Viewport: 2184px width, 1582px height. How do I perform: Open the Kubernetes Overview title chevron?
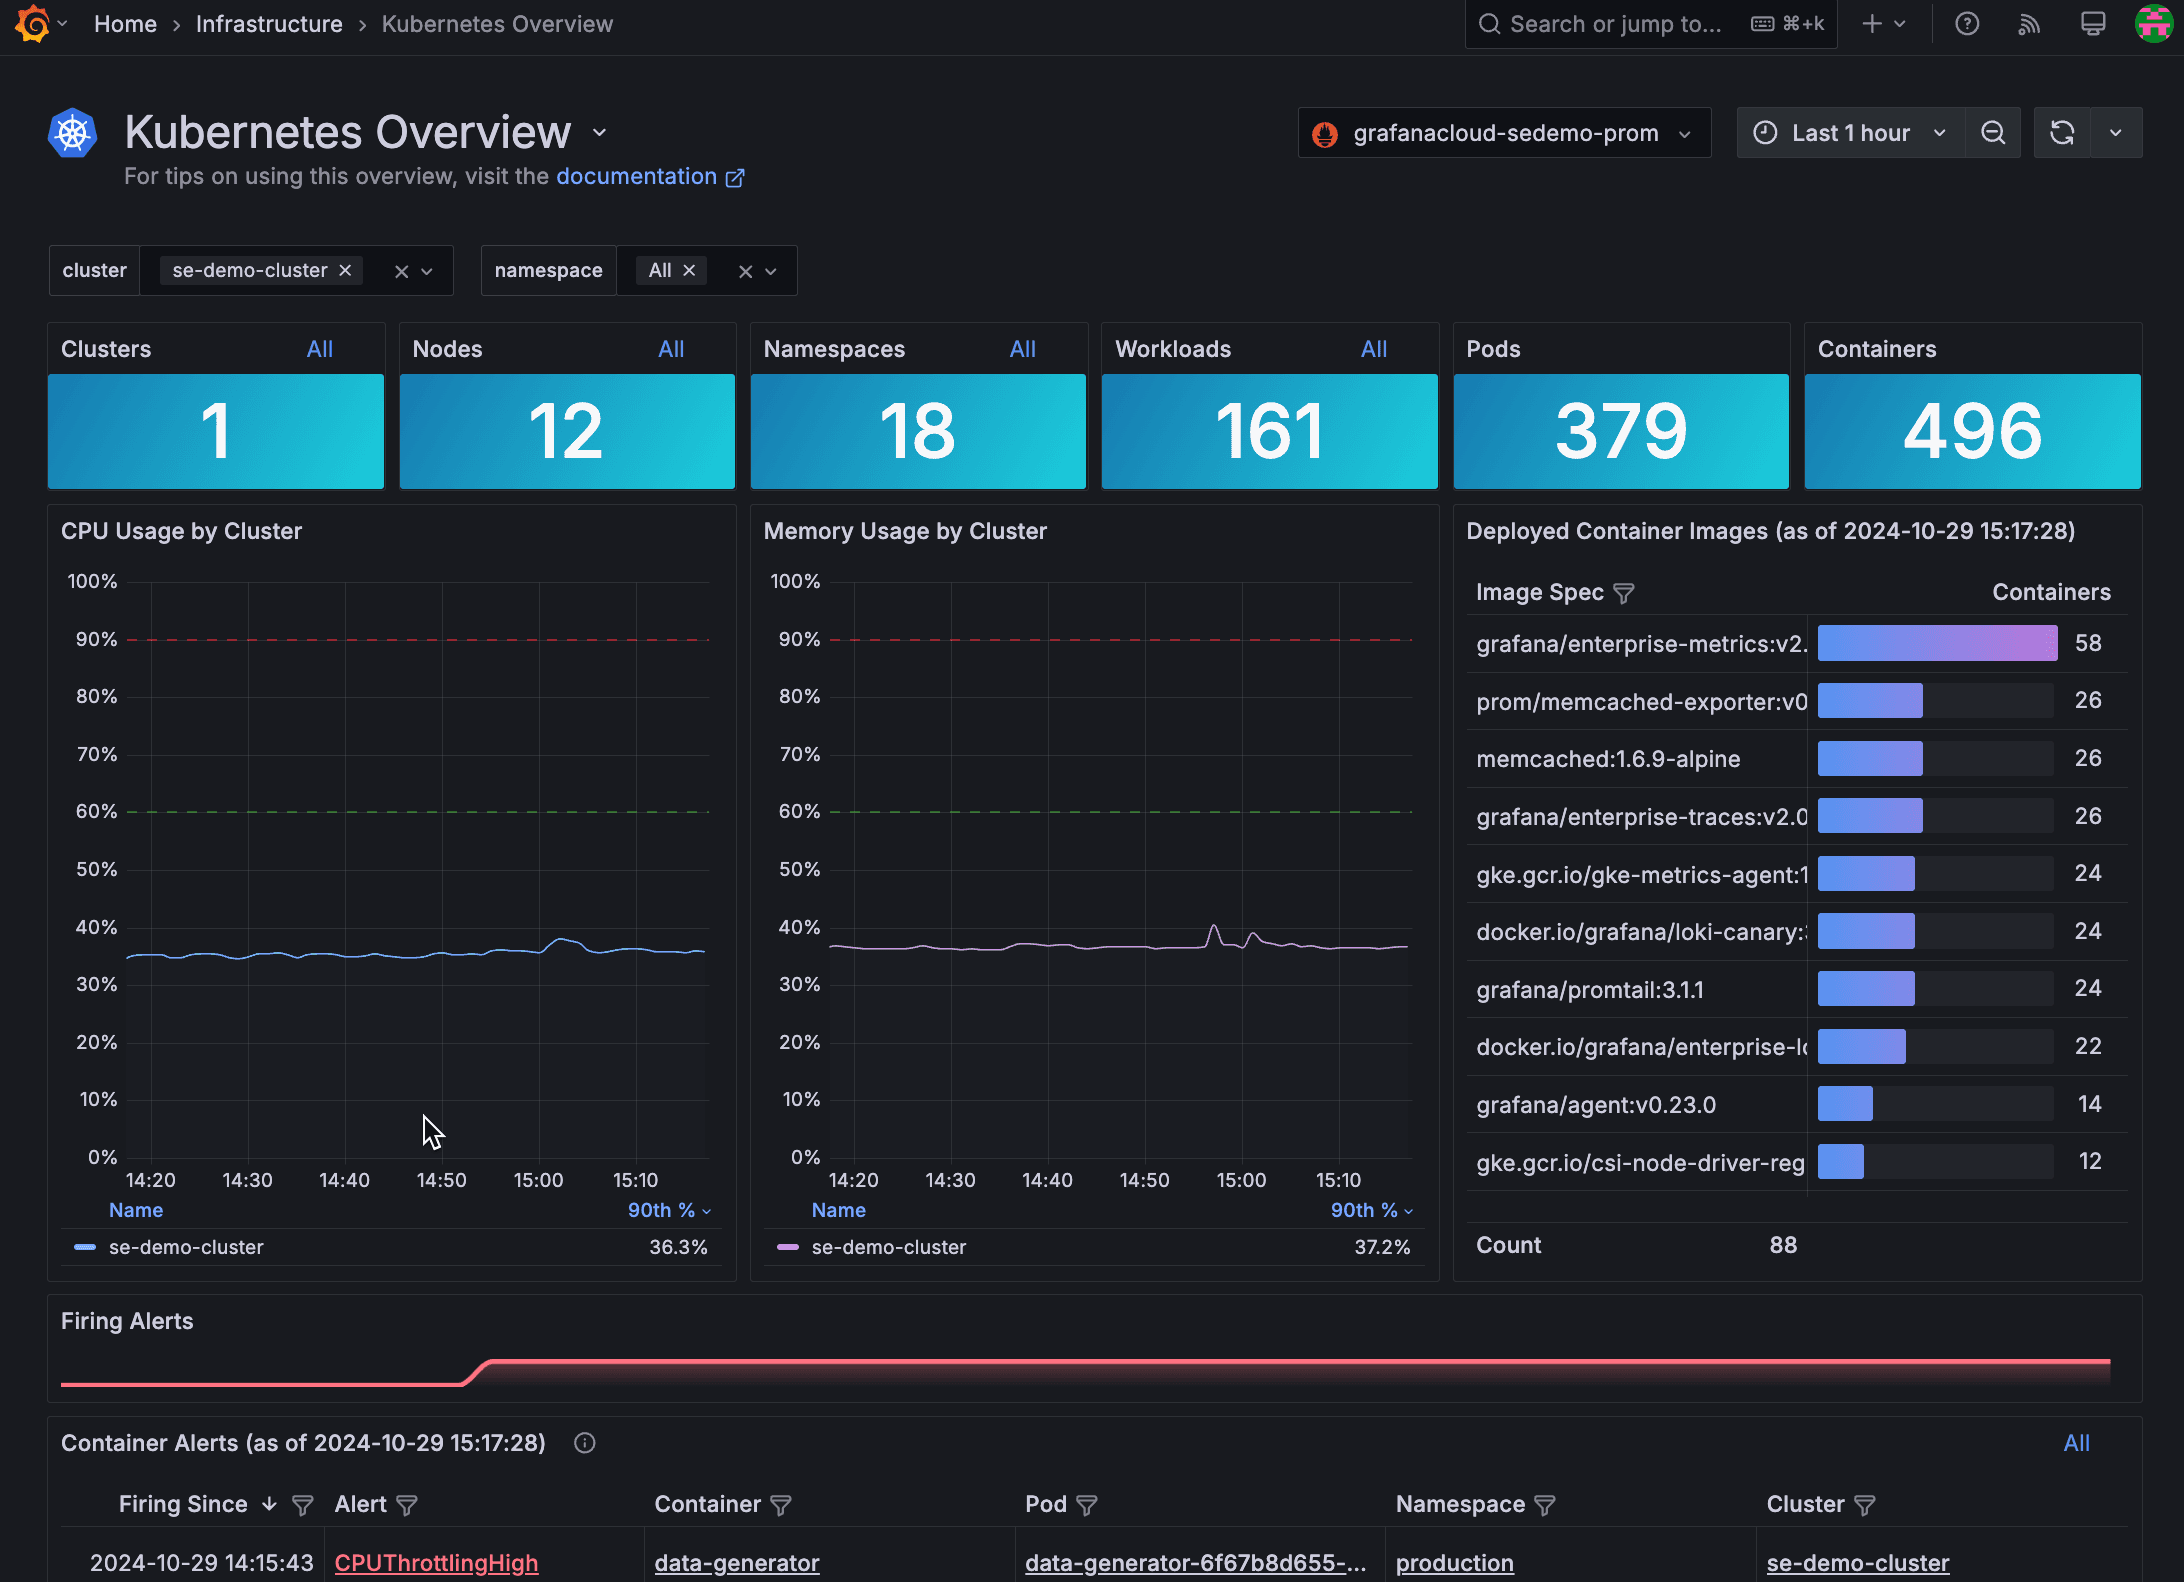tap(599, 132)
